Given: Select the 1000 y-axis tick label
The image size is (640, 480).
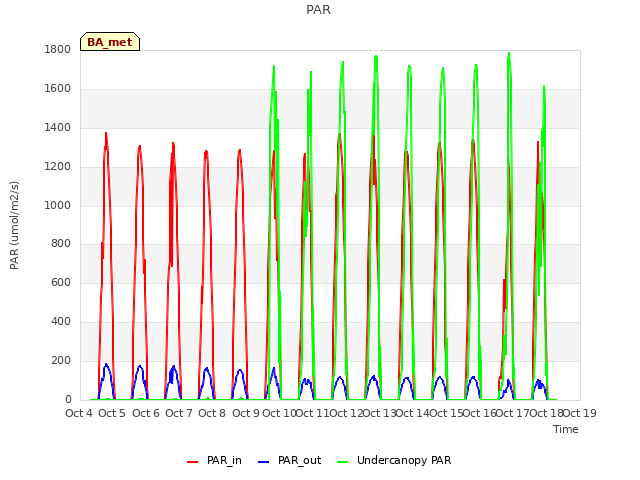Looking at the screenshot, I should 58,205.
